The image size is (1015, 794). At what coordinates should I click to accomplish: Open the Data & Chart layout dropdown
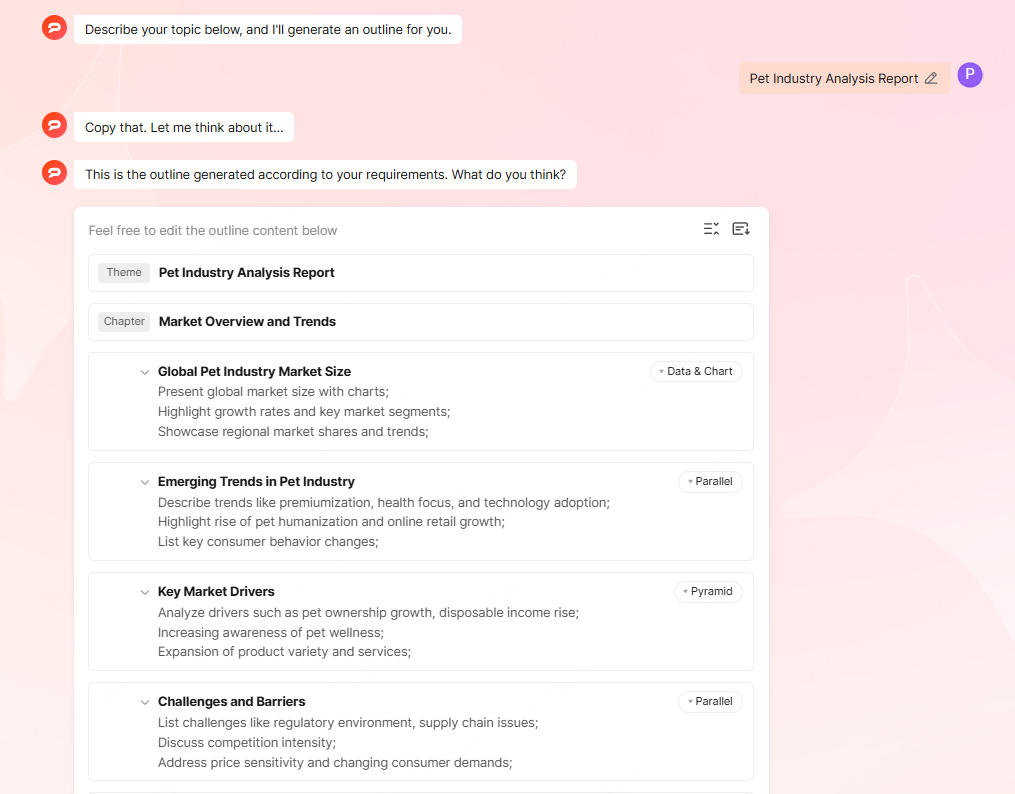click(696, 371)
